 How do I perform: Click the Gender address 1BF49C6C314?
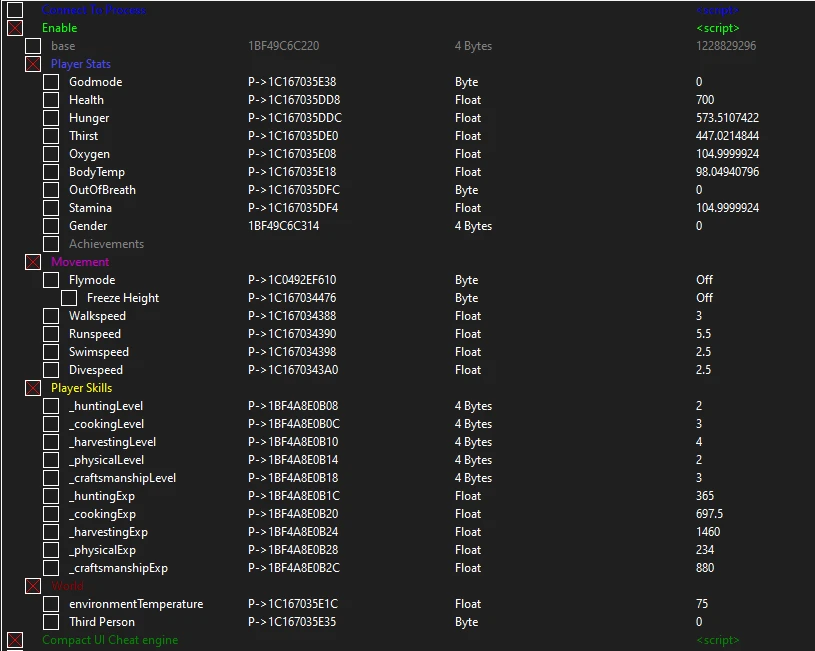[283, 226]
